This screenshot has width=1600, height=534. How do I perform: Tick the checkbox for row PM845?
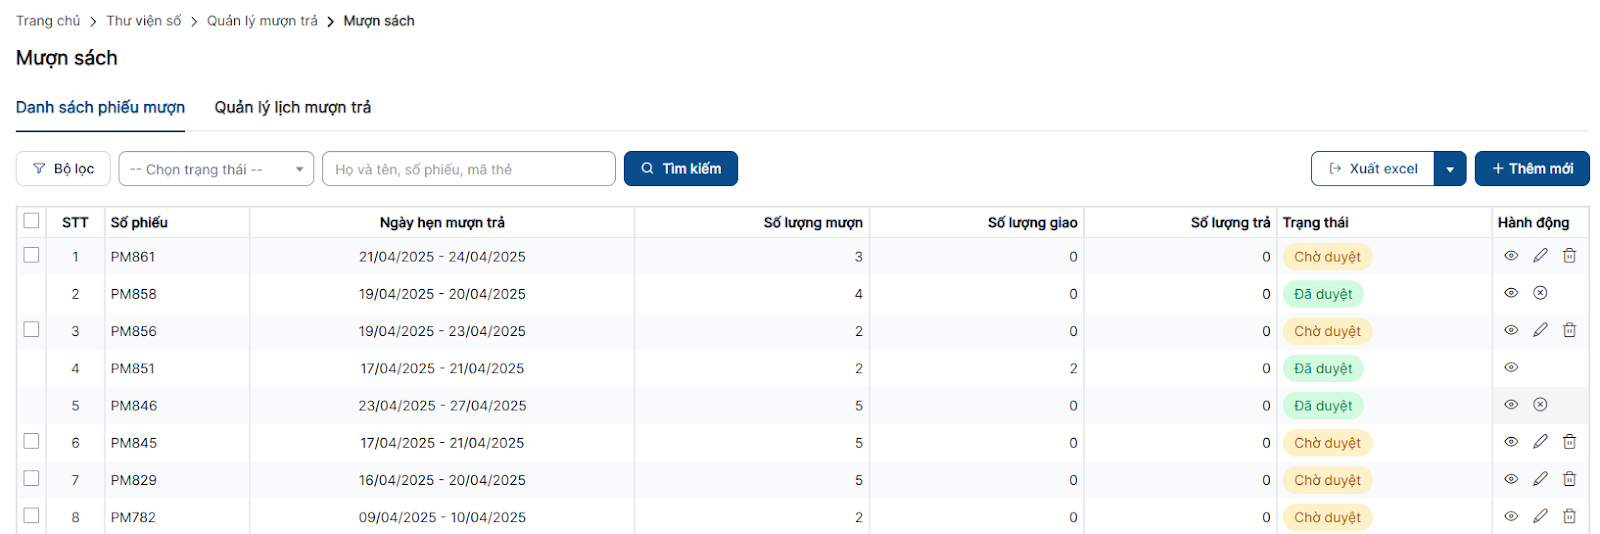(32, 441)
